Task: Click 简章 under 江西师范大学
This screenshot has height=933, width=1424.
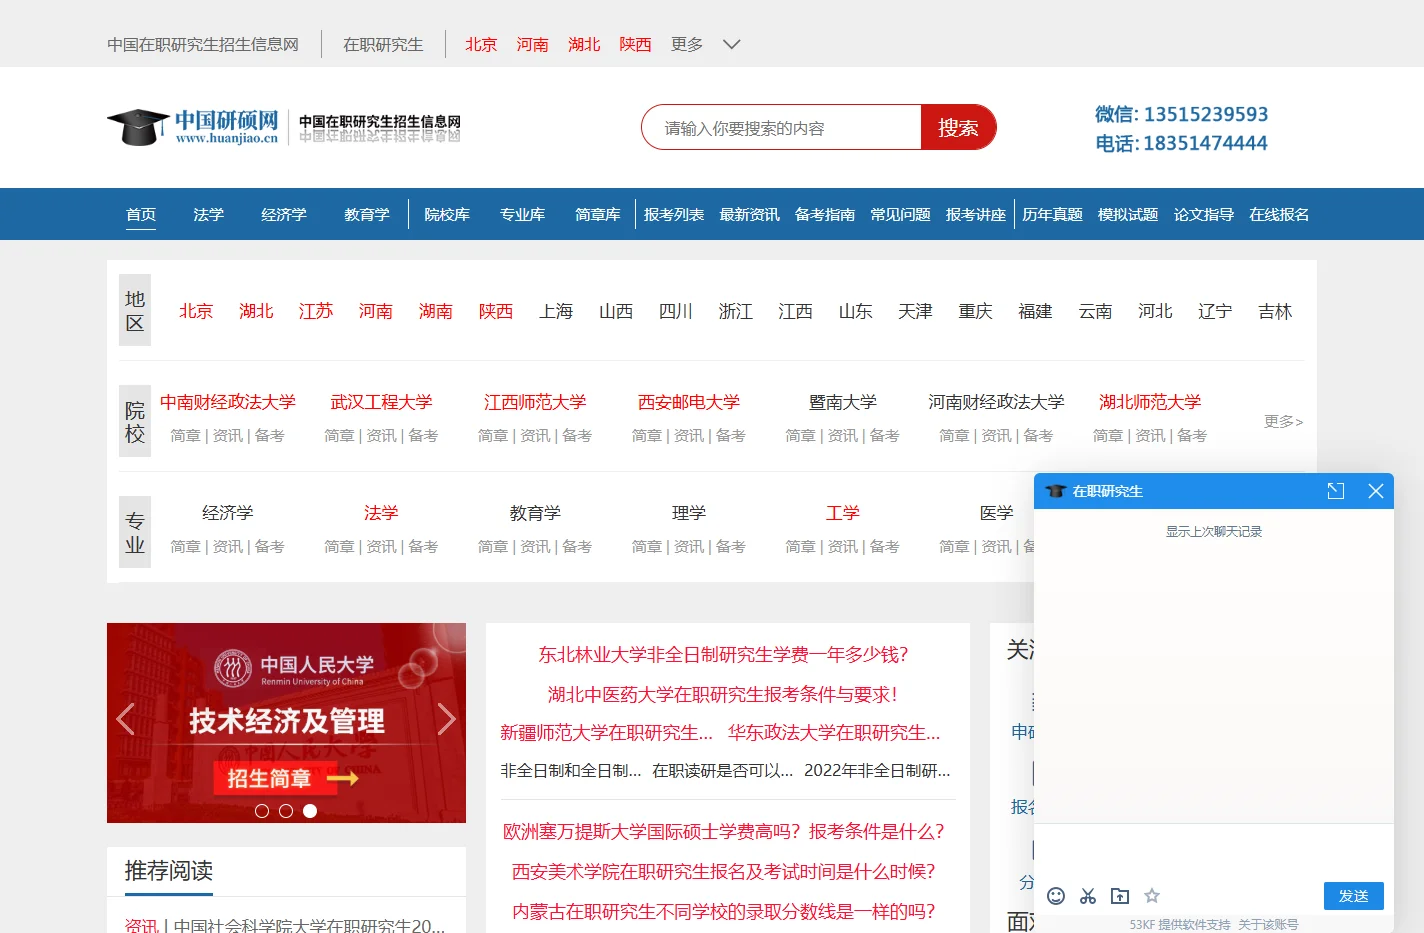Action: pyautogui.click(x=493, y=436)
